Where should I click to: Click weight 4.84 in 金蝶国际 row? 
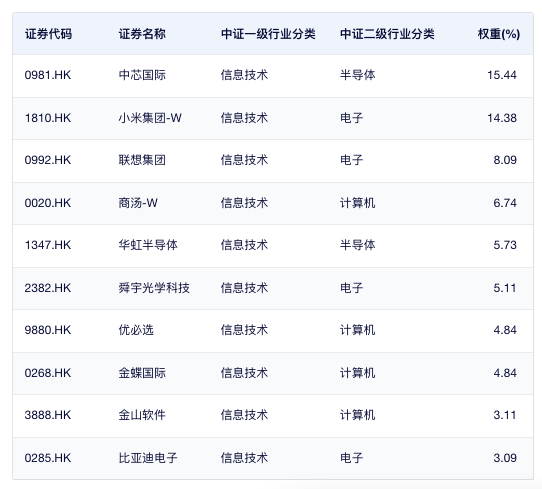coord(505,373)
